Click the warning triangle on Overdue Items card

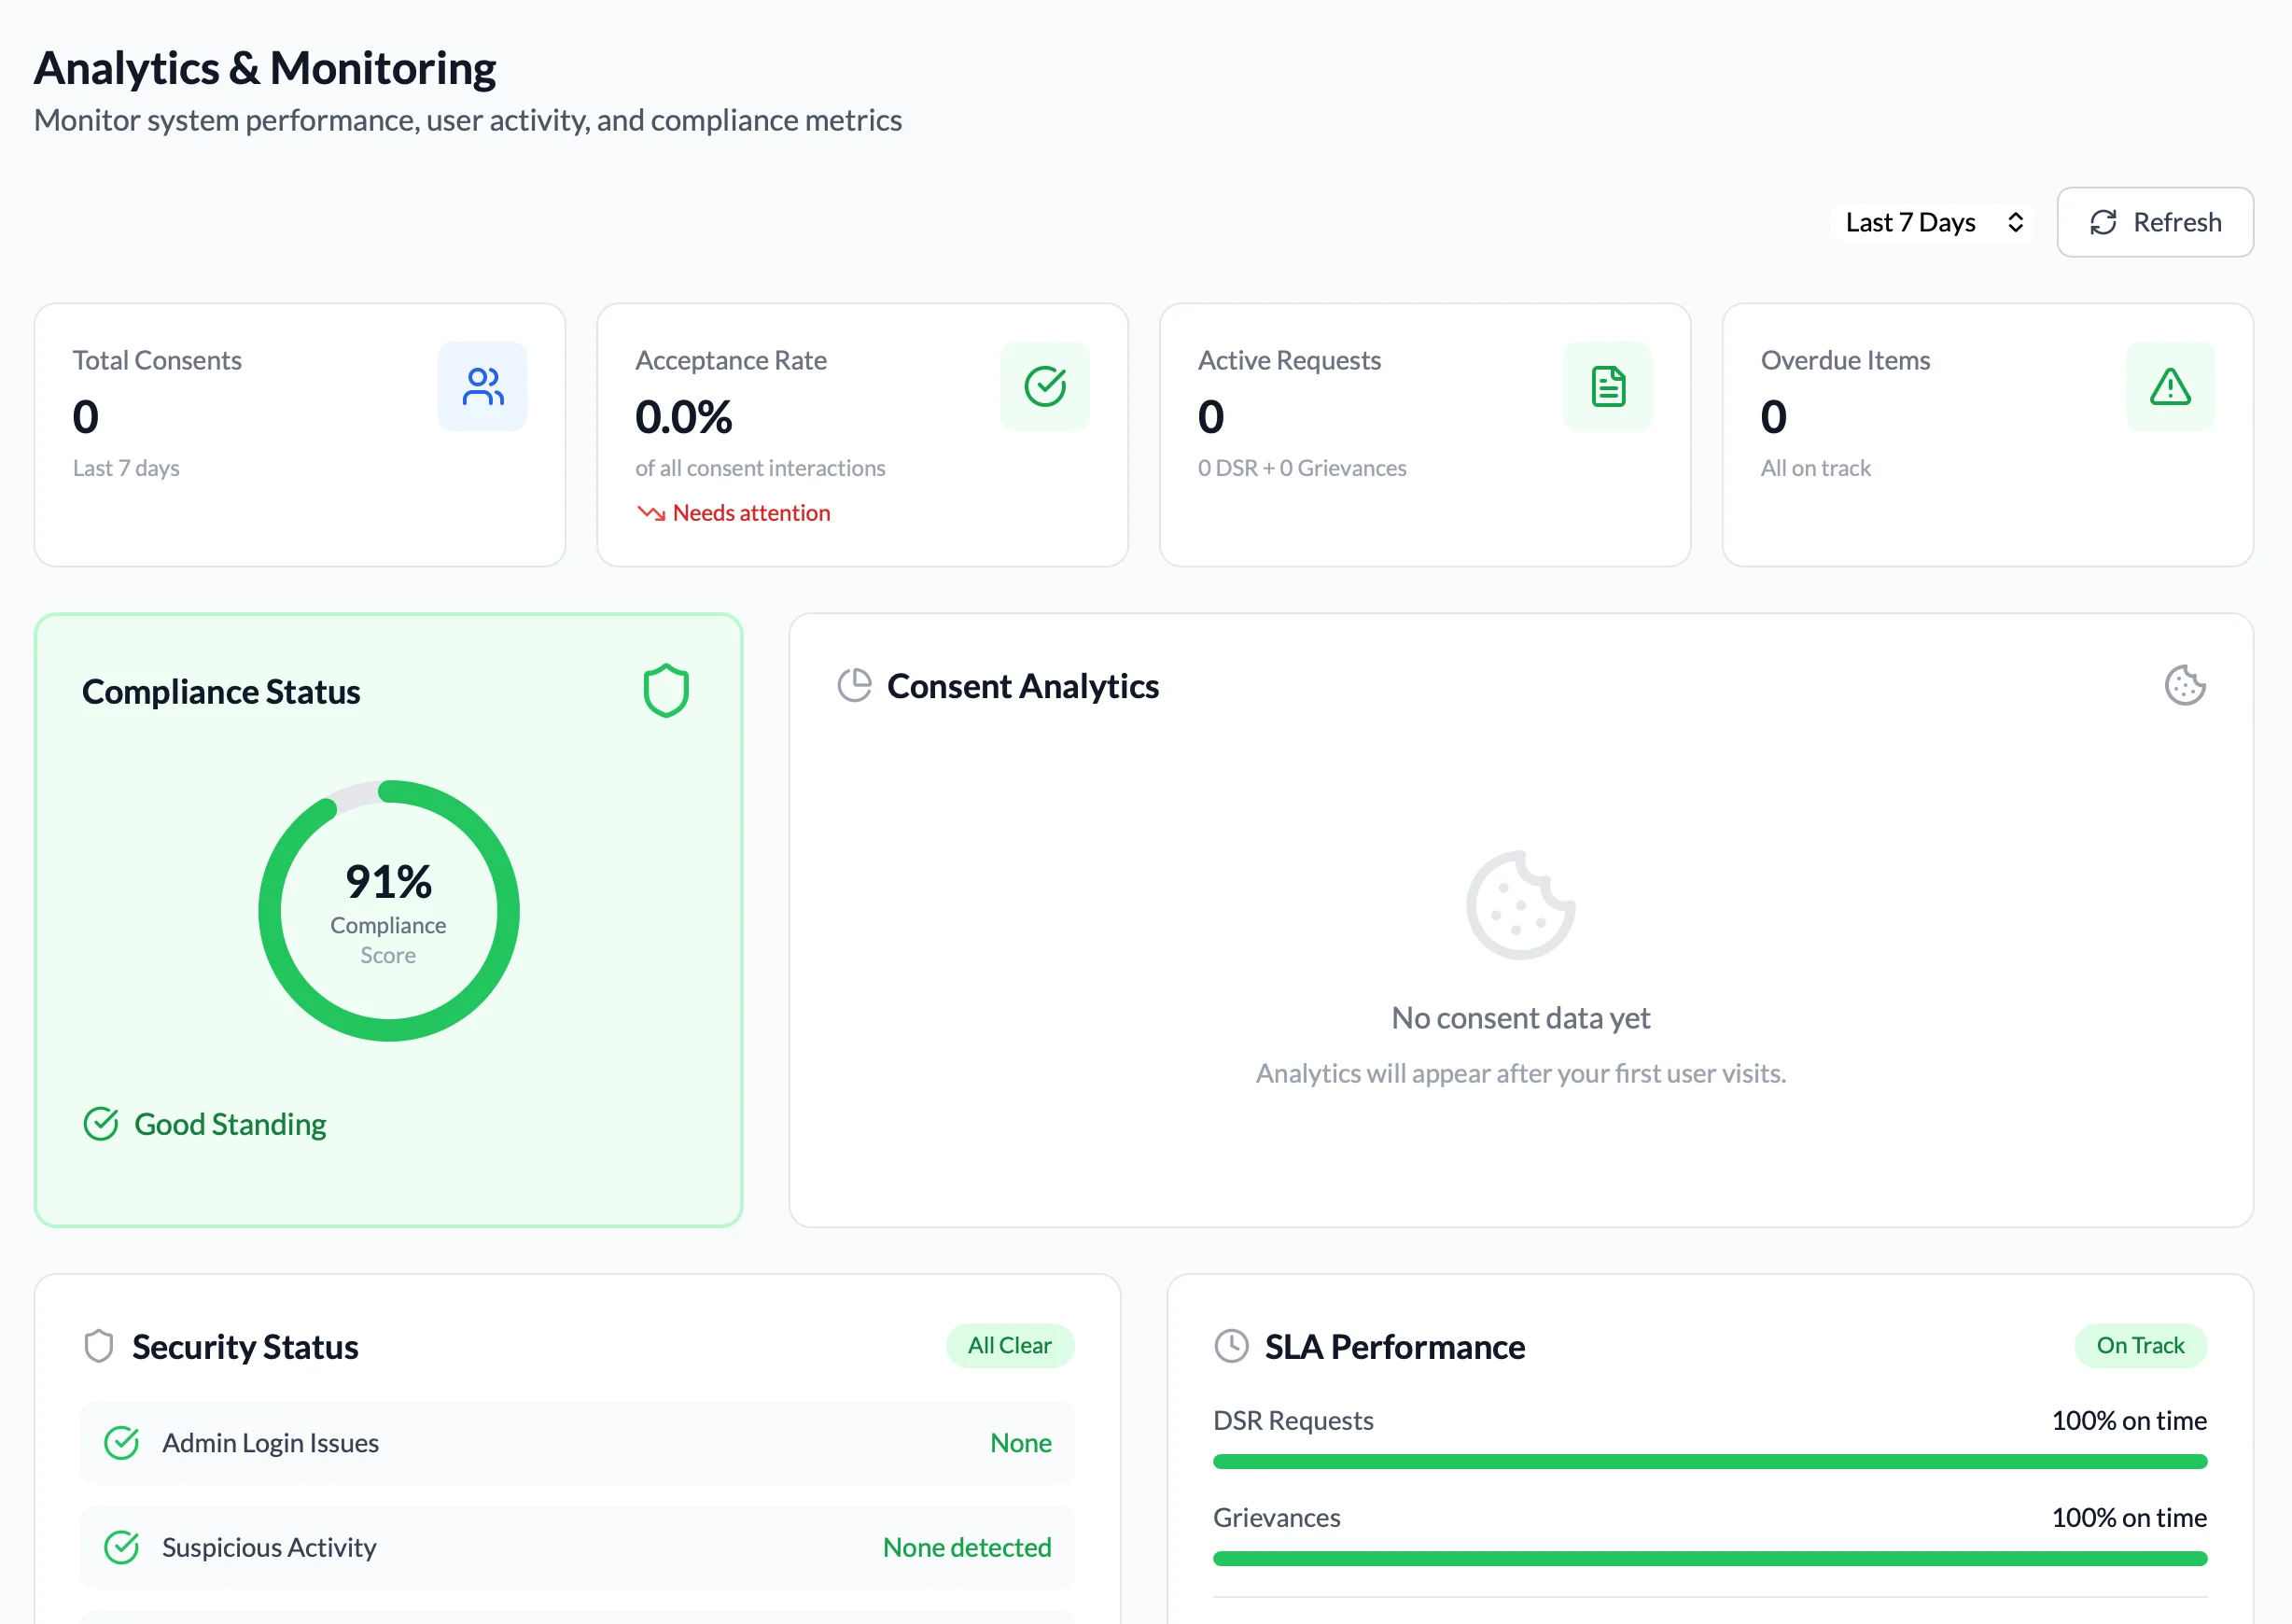2170,385
